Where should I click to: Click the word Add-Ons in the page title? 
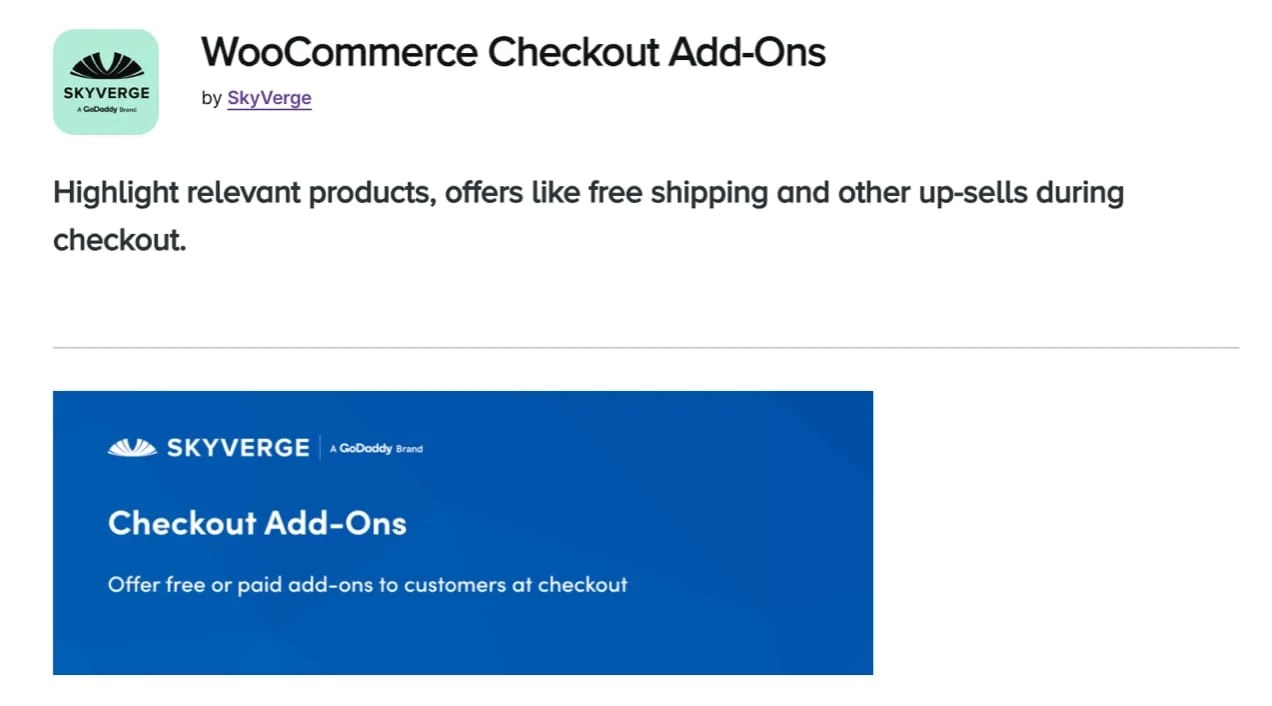(746, 51)
